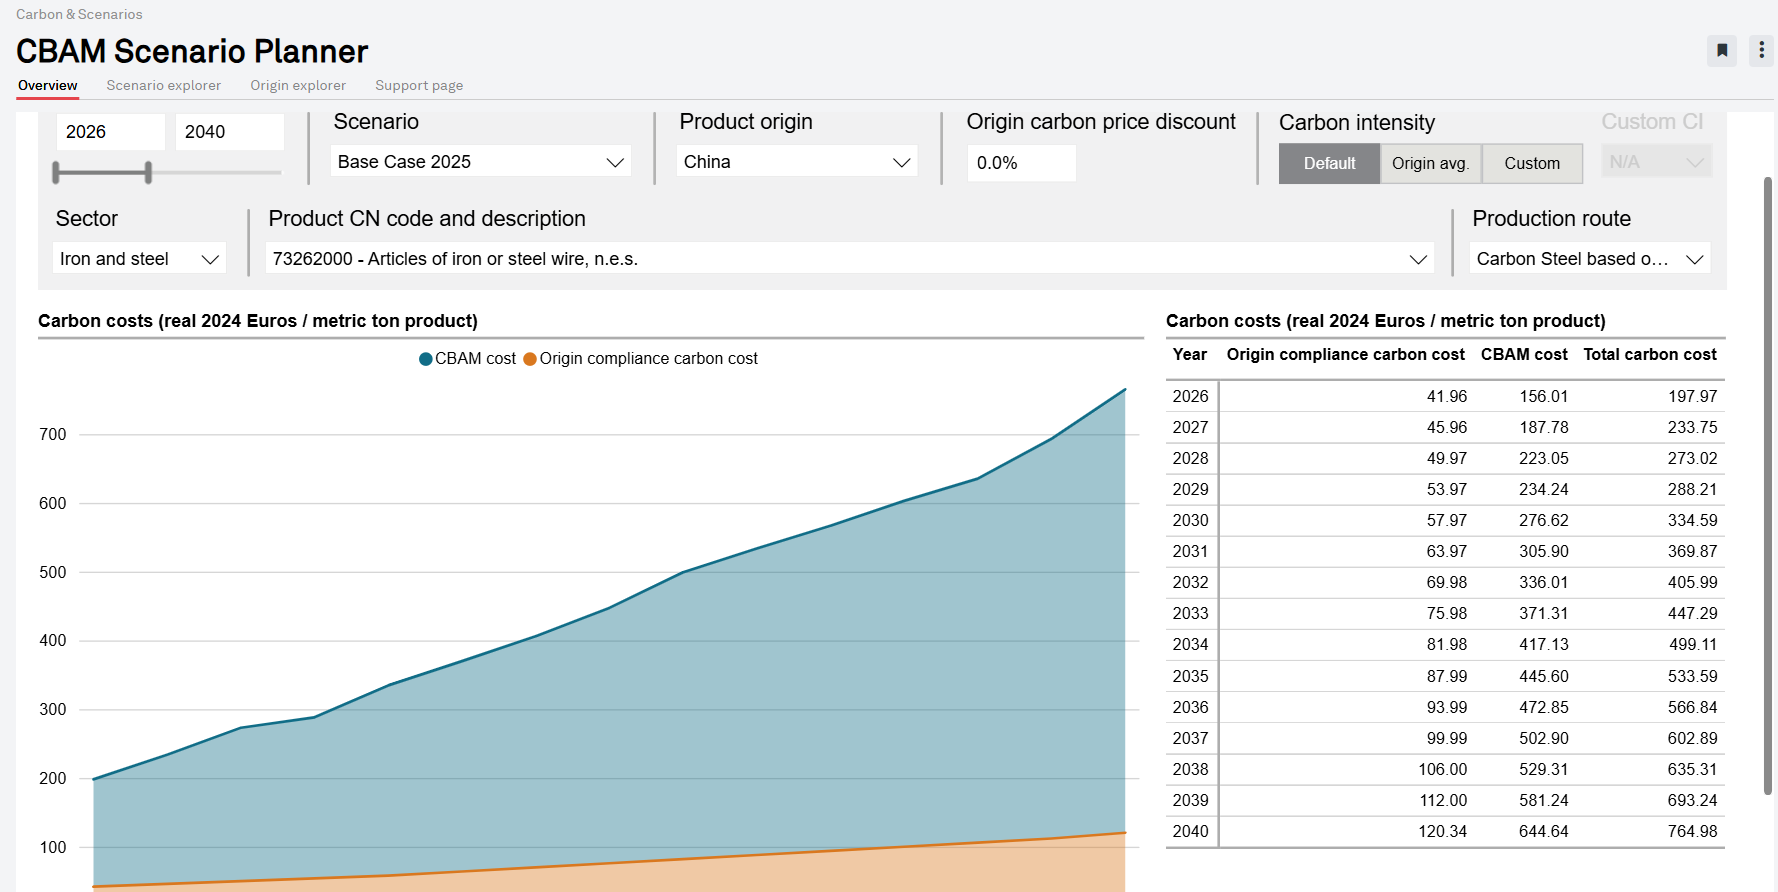Sort table by Total carbon cost header
The width and height of the screenshot is (1778, 892).
click(1649, 355)
